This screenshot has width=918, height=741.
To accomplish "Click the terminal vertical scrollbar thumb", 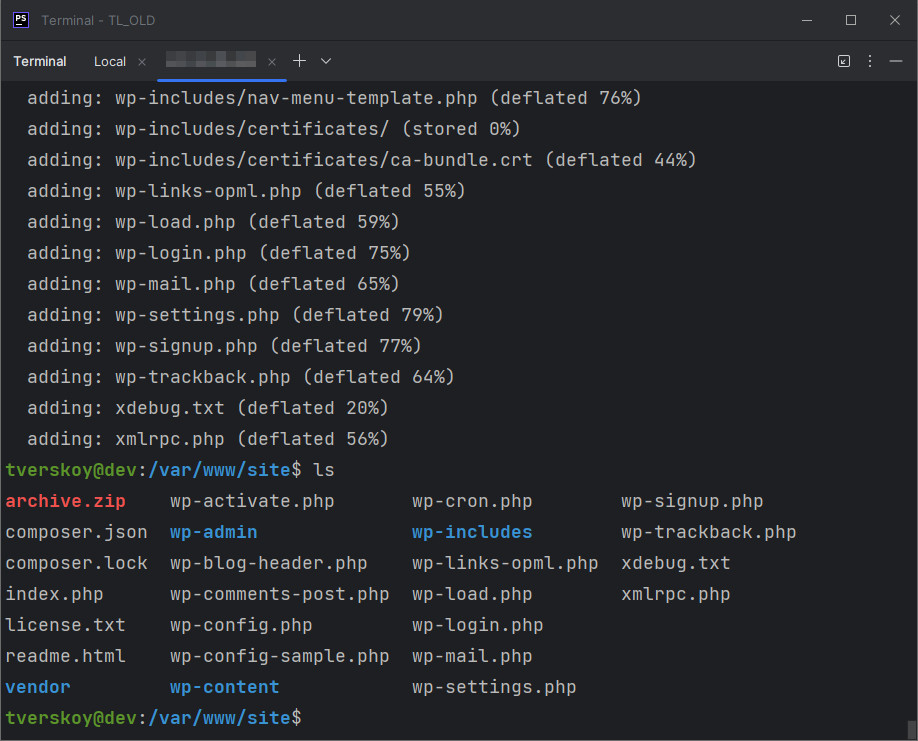I will (911, 730).
